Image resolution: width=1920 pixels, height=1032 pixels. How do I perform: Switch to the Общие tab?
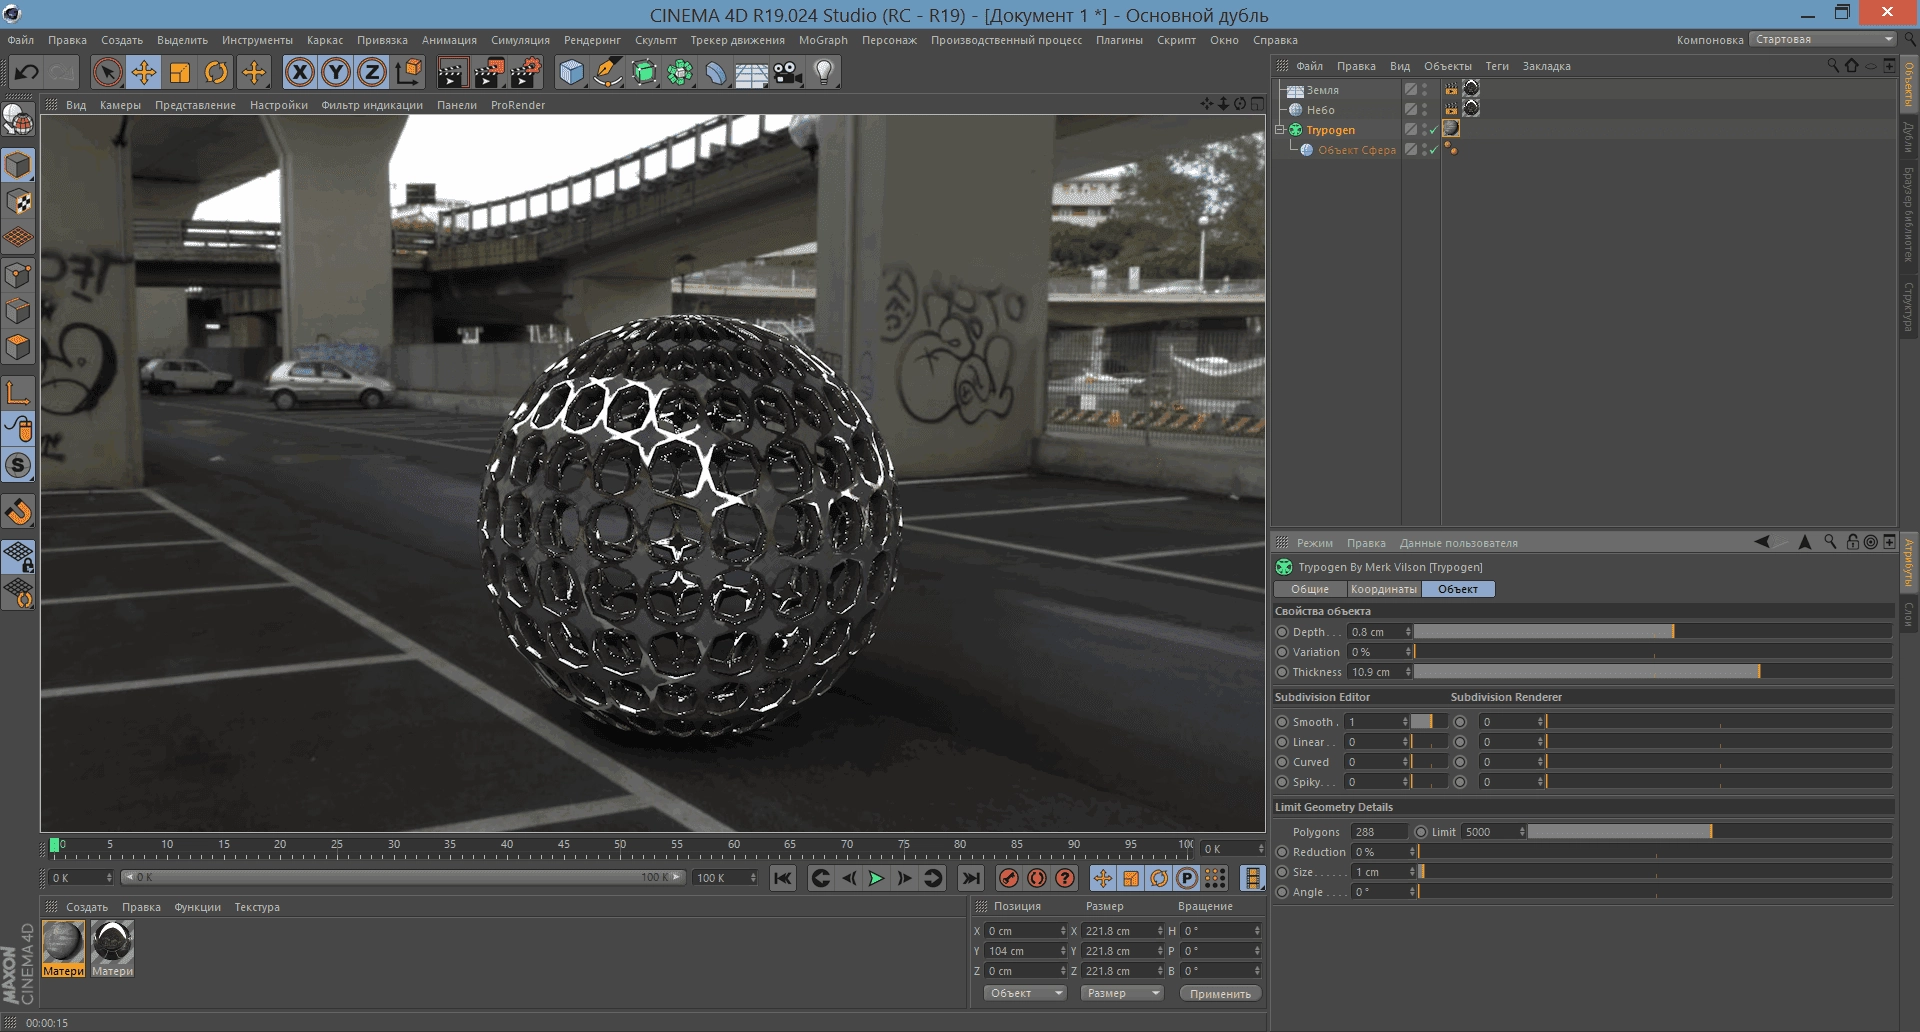(1309, 589)
